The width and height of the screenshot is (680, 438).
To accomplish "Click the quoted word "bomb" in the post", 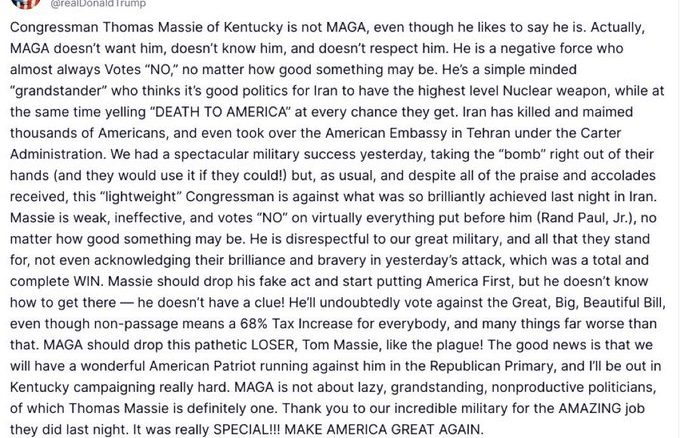I will (523, 154).
